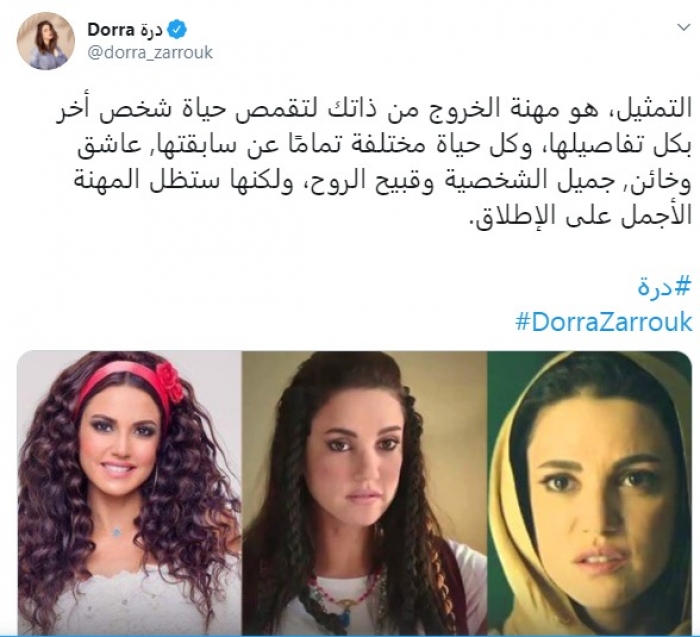700x637 pixels.
Task: Open Dorra's profile picture avatar
Action: pos(46,41)
